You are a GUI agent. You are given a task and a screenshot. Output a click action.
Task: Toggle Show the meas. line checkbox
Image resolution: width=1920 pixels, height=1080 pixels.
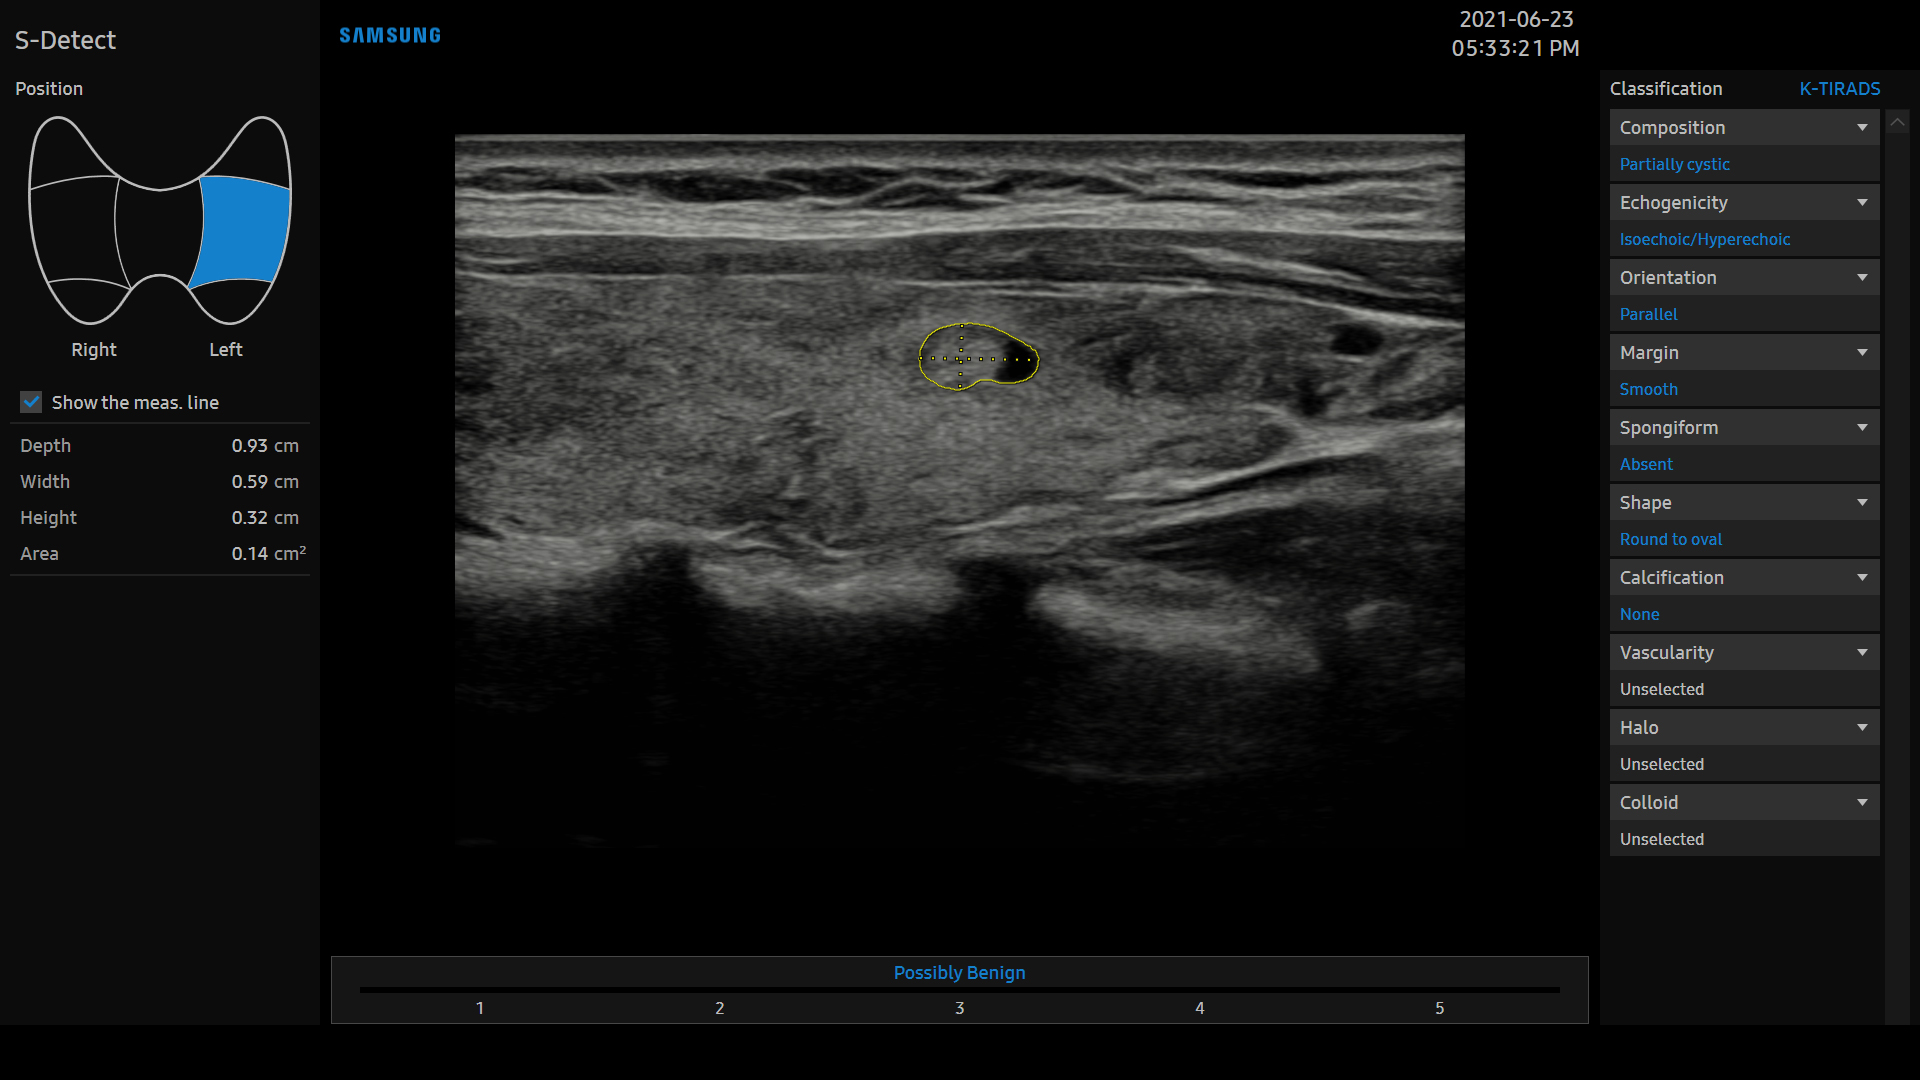(32, 402)
